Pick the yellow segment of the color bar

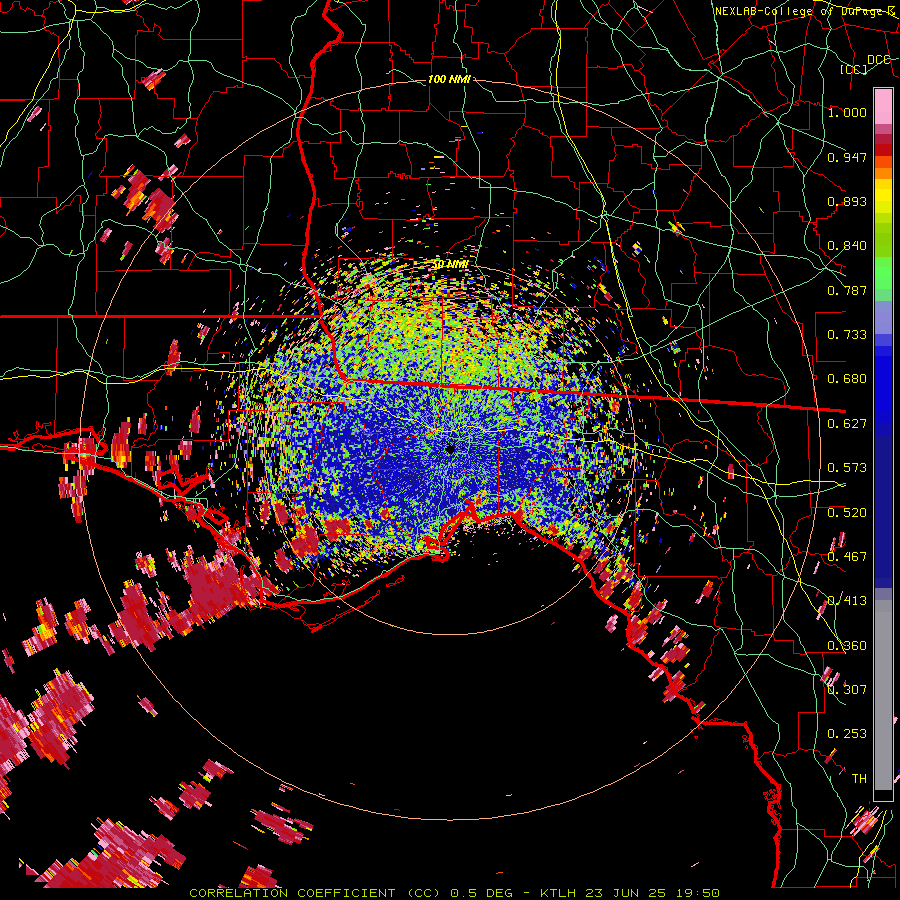883,196
